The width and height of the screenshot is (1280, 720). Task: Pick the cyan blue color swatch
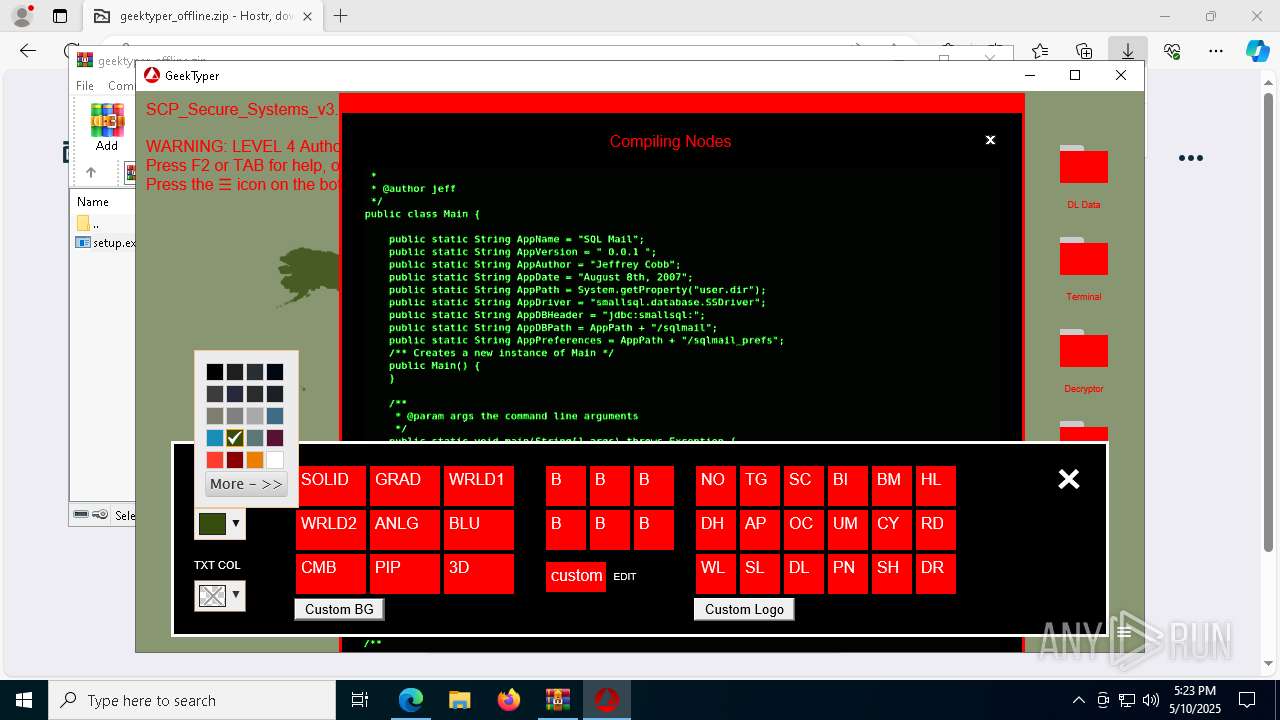click(215, 438)
